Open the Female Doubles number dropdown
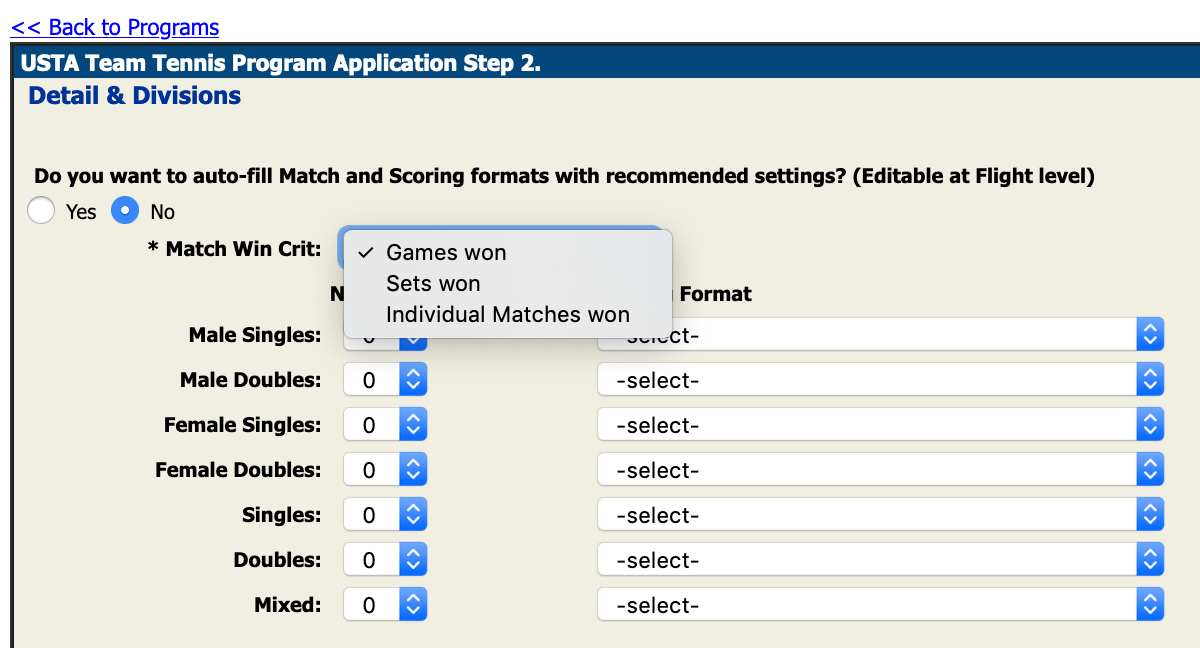1200x648 pixels. click(x=385, y=470)
